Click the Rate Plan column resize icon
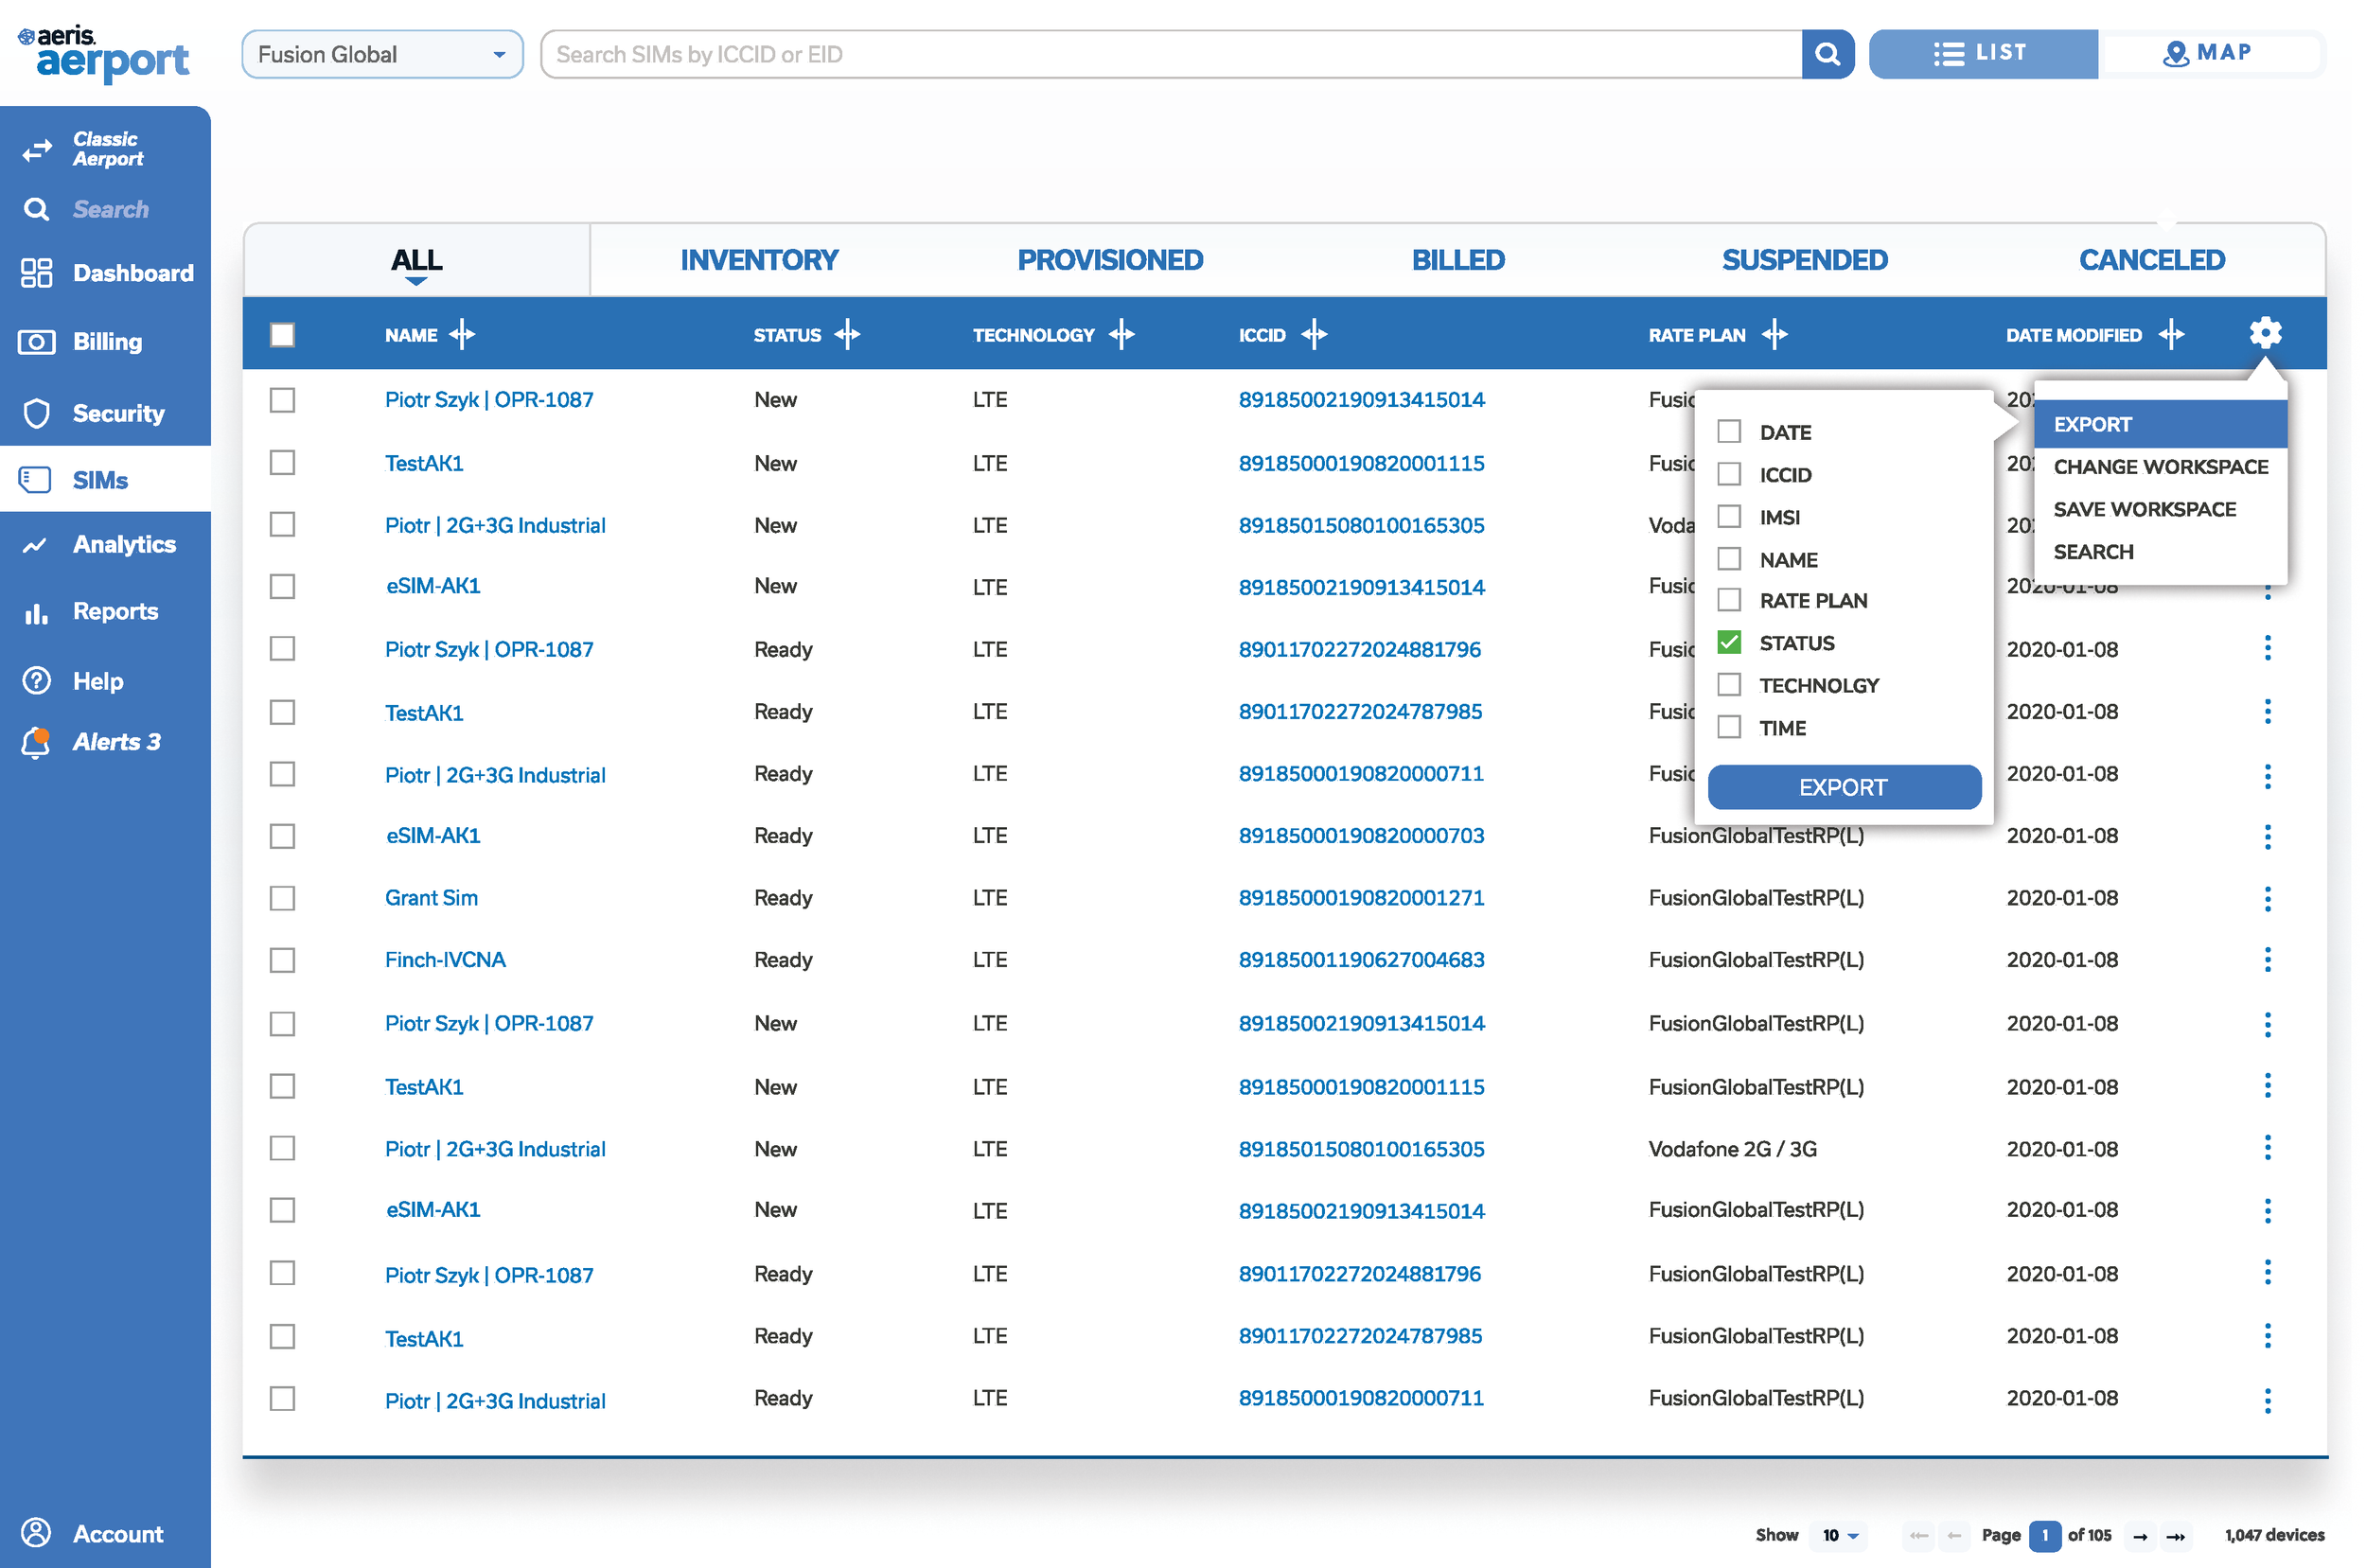The height and width of the screenshot is (1568, 2366). click(1774, 334)
